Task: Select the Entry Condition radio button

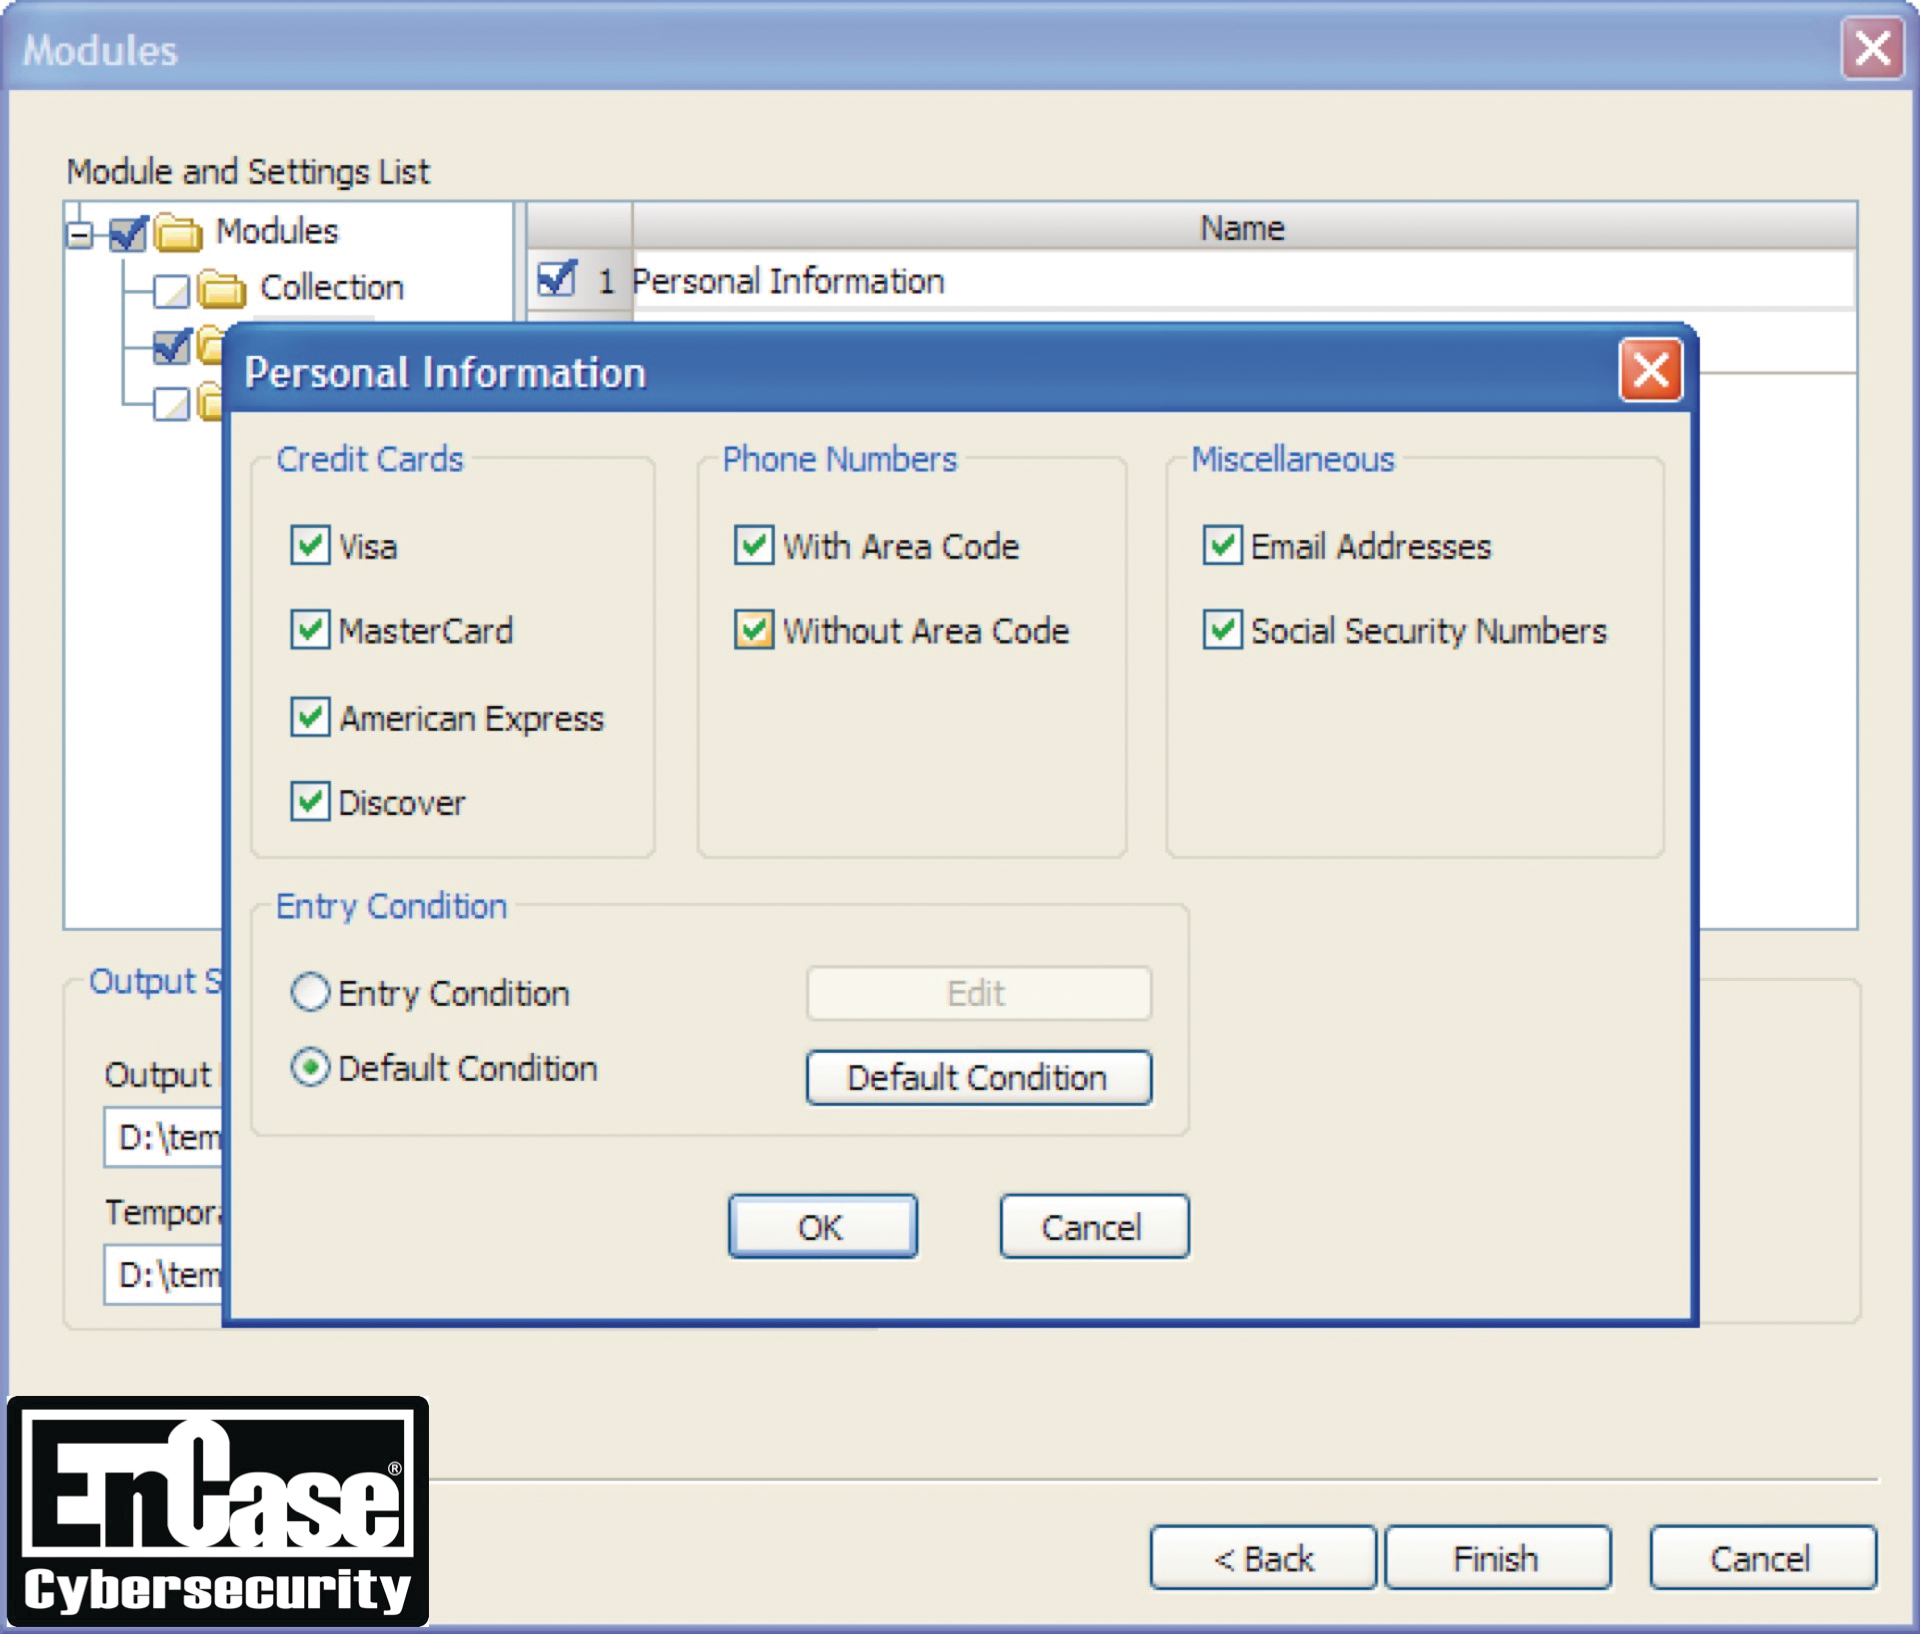Action: point(310,992)
